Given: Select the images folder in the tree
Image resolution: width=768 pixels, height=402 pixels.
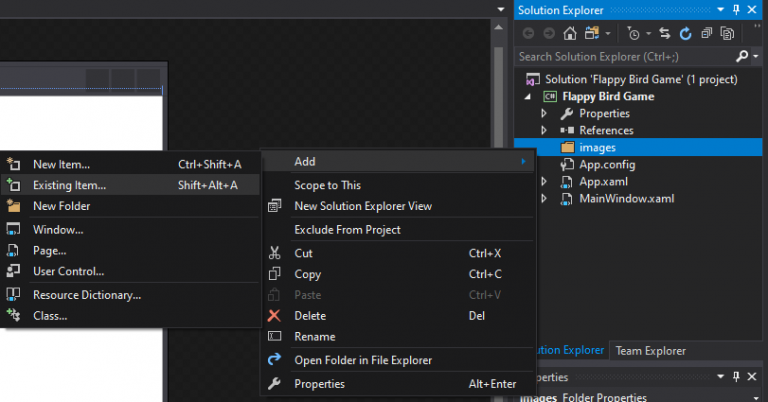Looking at the screenshot, I should pyautogui.click(x=638, y=147).
